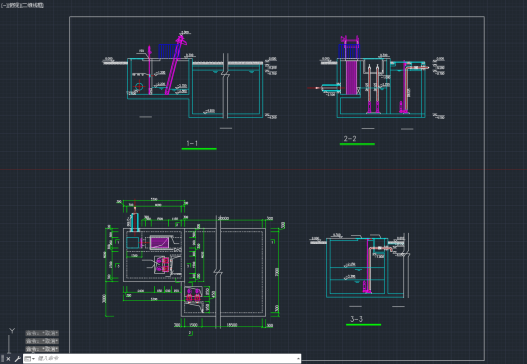Viewport: 527px width, 364px height.
Task: Expand recent commands dropdown in command line
Action: point(30,359)
